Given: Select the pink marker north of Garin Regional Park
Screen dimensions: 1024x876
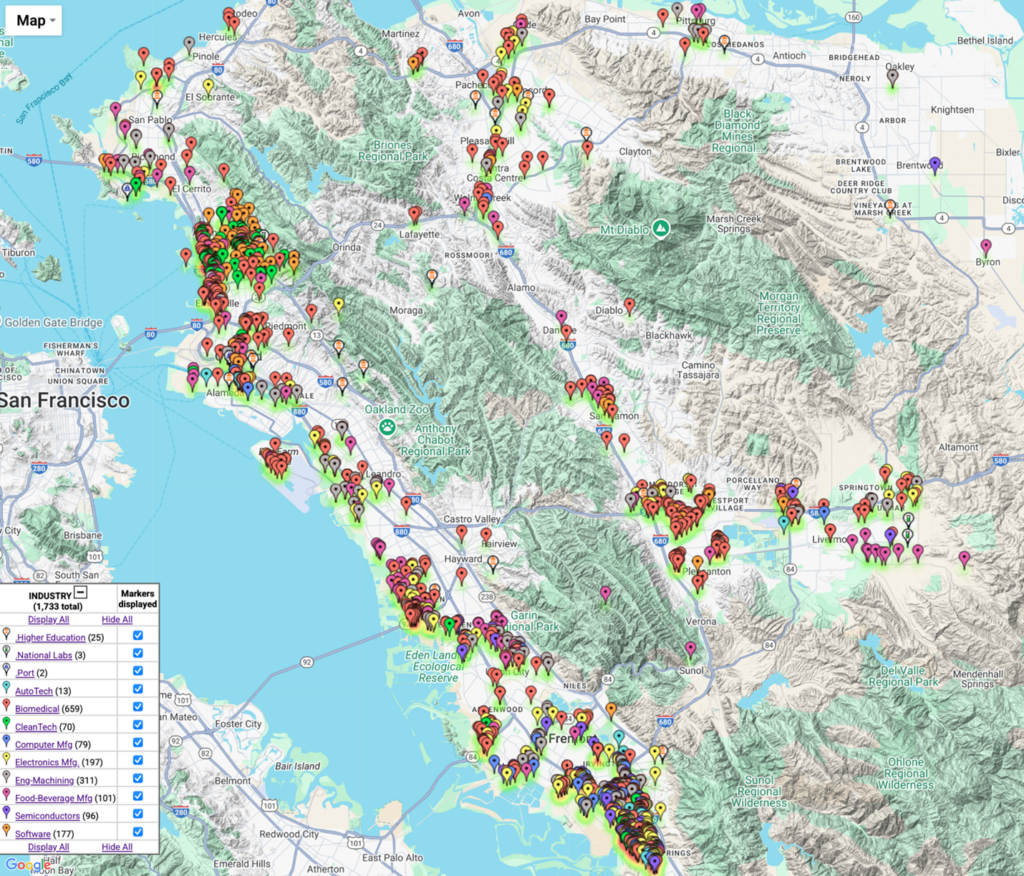Looking at the screenshot, I should tap(605, 594).
